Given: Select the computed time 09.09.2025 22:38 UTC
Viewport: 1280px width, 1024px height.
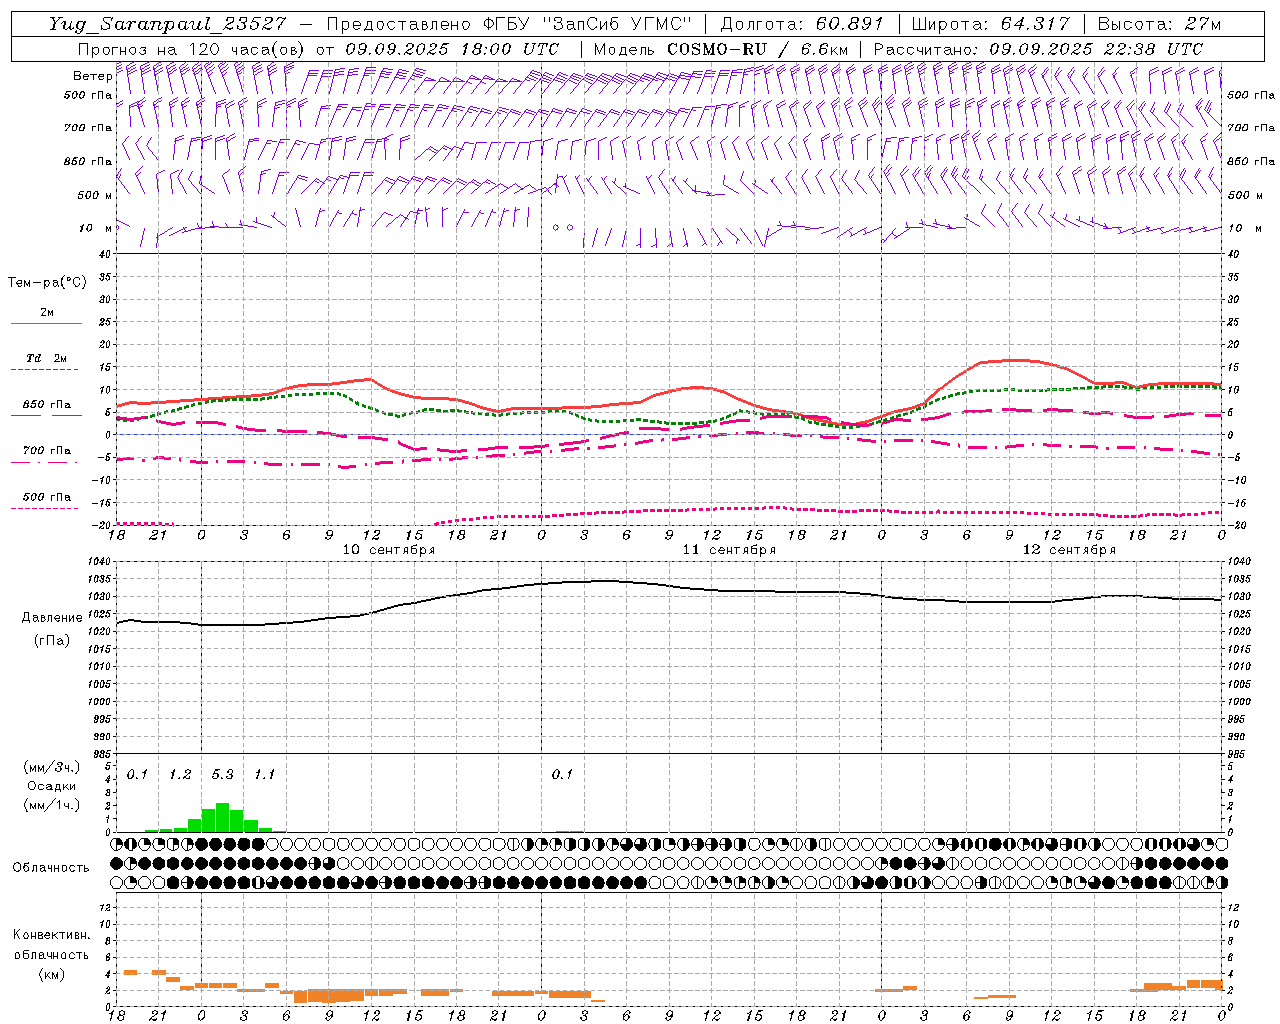Looking at the screenshot, I should 1096,49.
